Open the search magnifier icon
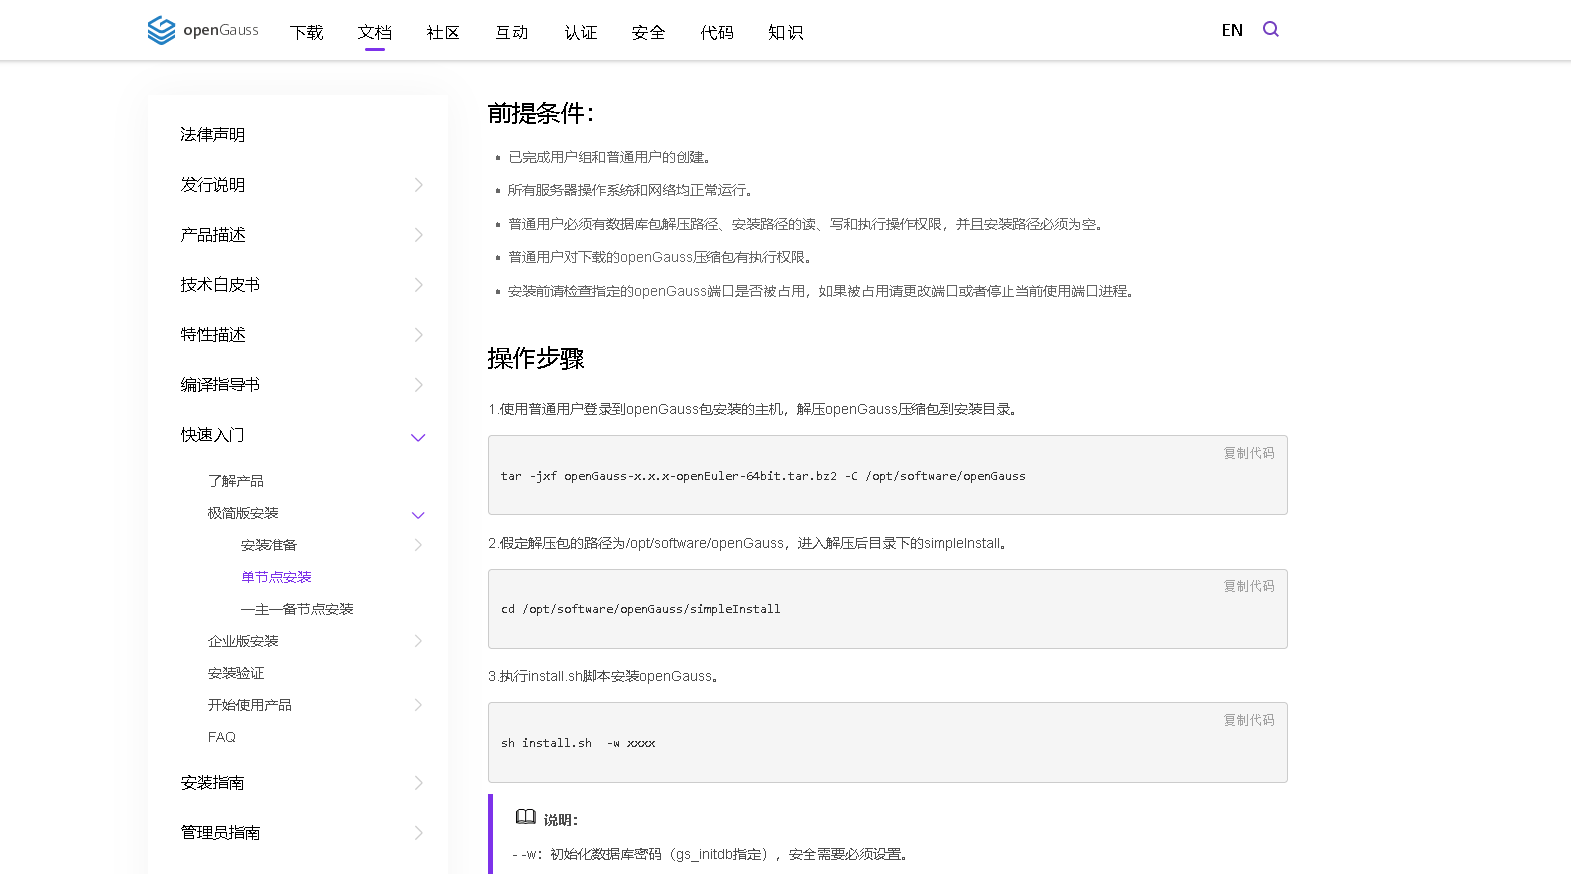This screenshot has height=874, width=1571. coord(1271,29)
